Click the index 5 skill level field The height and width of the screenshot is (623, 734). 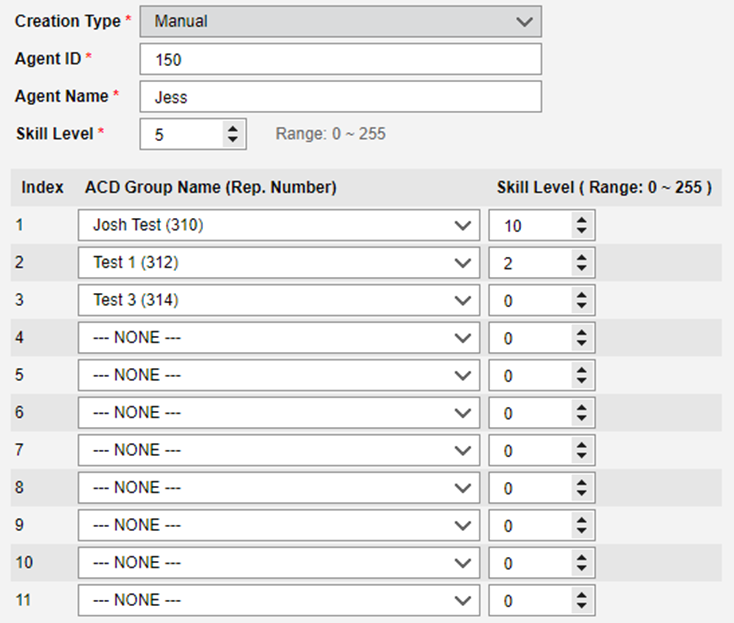(530, 376)
